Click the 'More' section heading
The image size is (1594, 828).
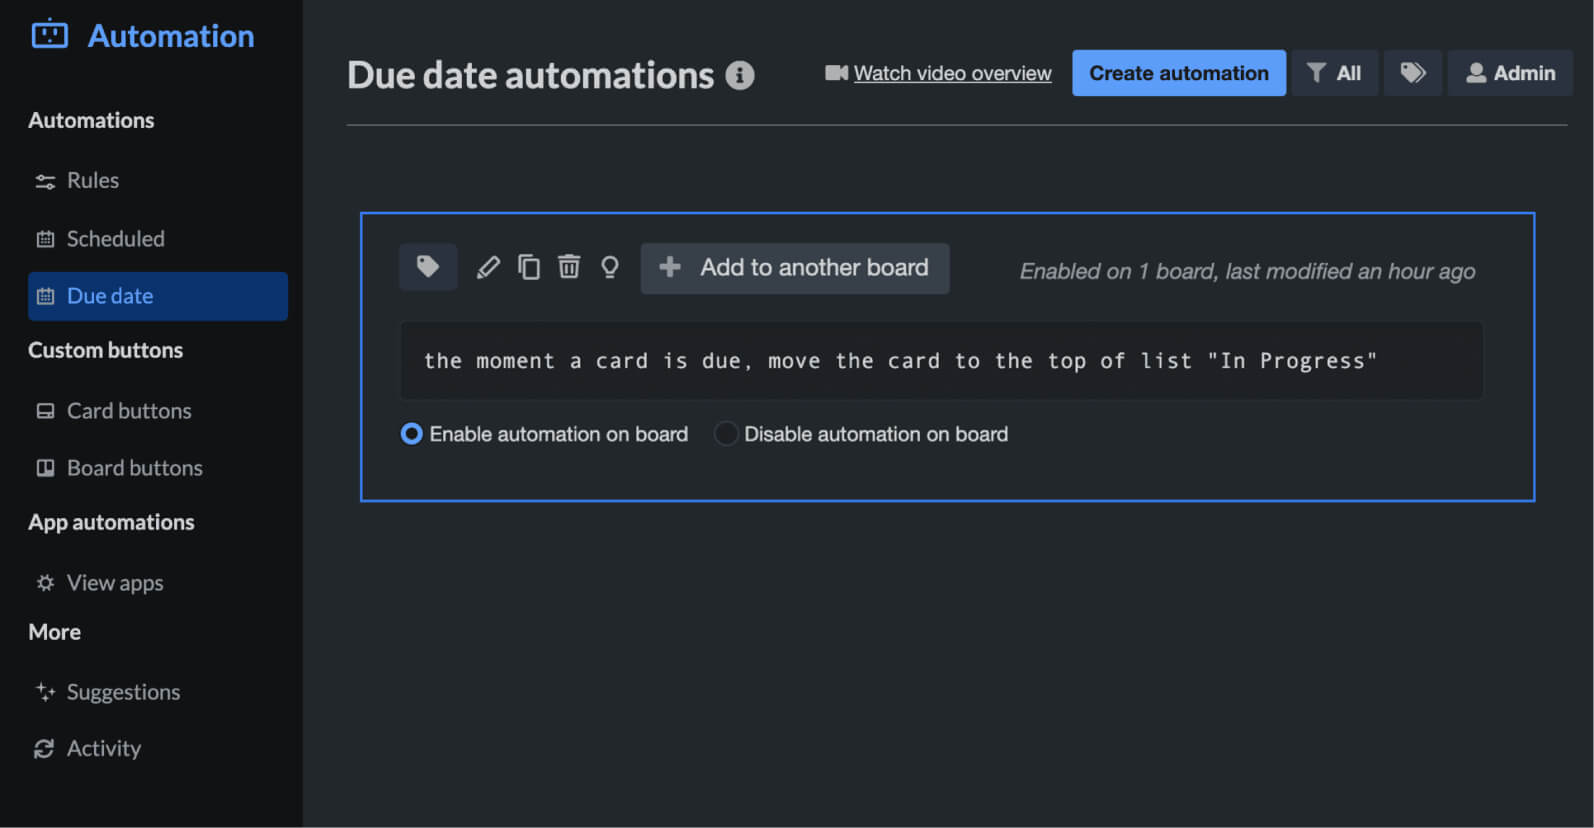click(x=54, y=632)
